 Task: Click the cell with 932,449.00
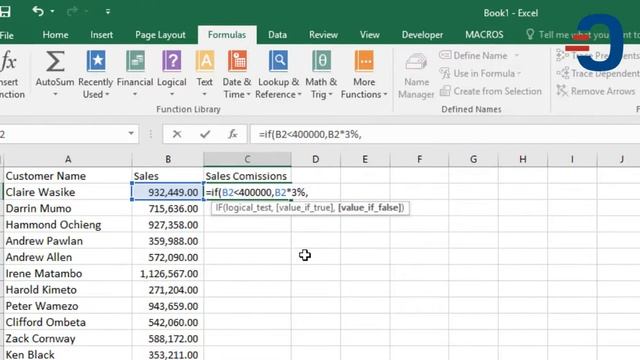(168, 192)
